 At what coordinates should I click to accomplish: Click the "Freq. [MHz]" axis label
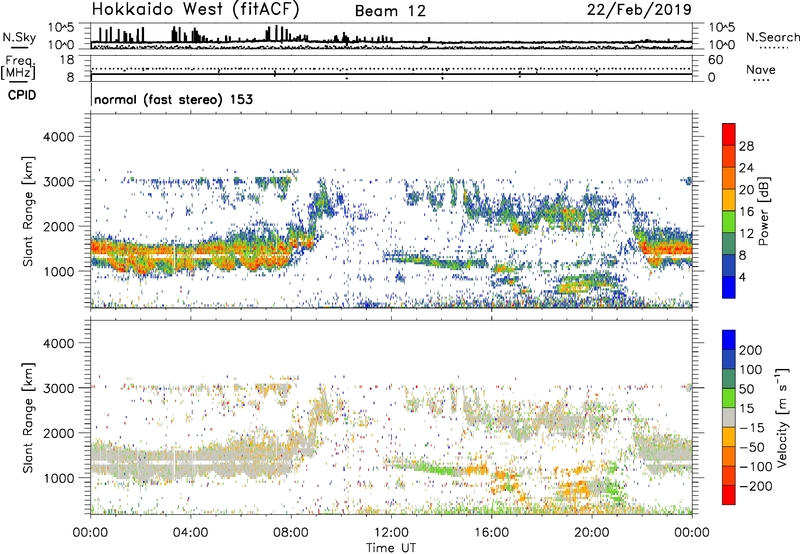(18, 68)
